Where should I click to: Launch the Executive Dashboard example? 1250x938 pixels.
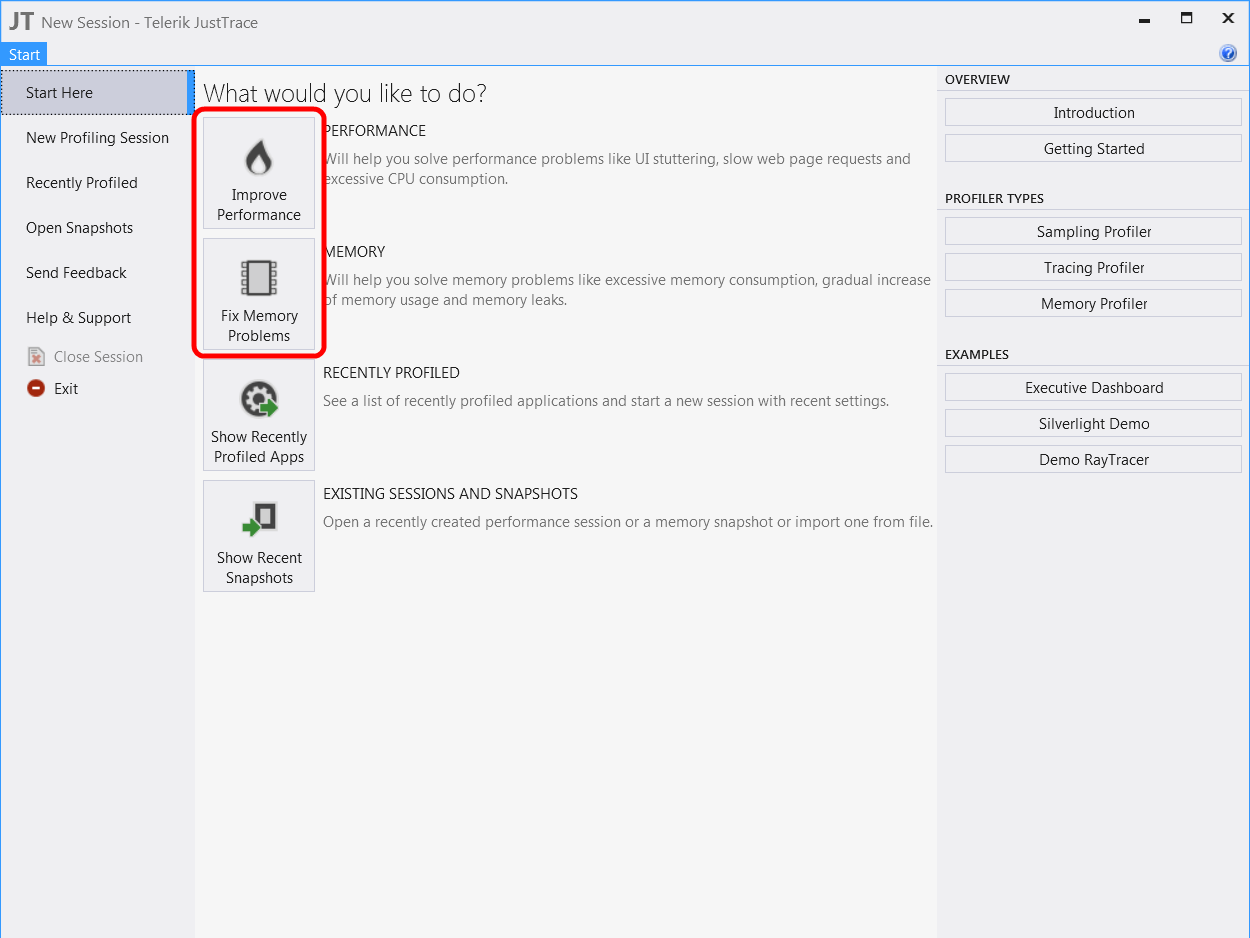pyautogui.click(x=1093, y=388)
